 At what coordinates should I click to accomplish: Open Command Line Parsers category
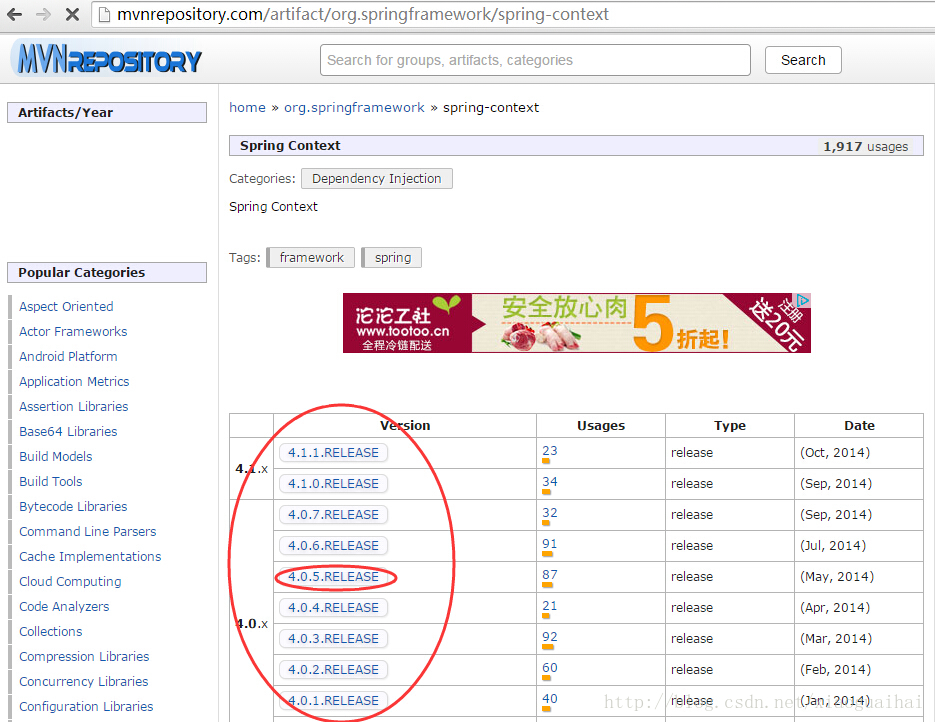(88, 532)
